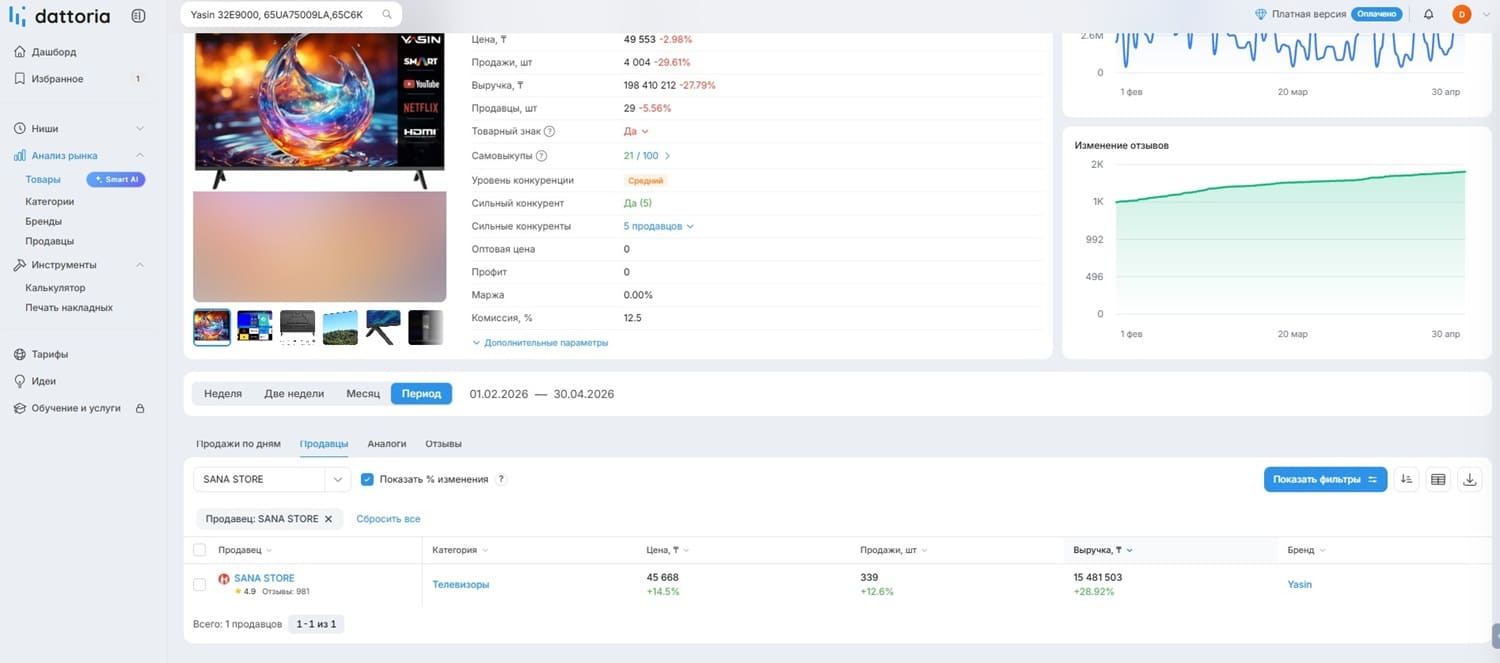Open user avatar with letter D
The image size is (1500, 663).
click(x=1461, y=14)
